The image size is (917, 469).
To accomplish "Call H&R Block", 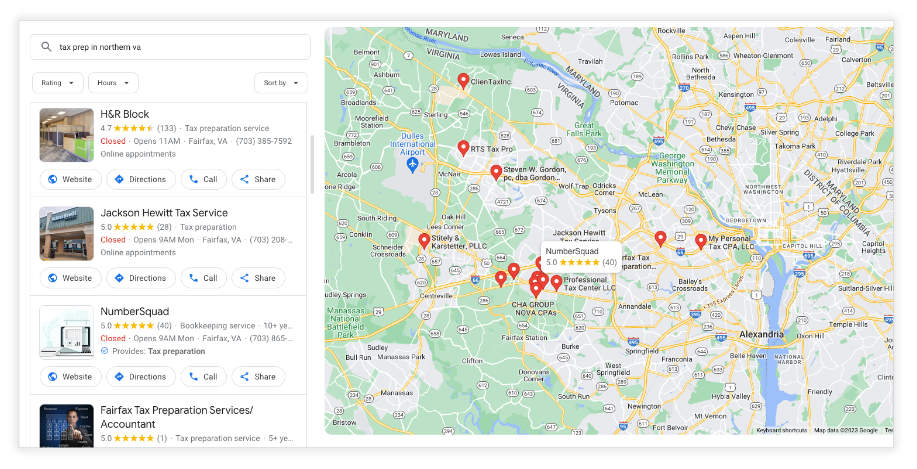I will pyautogui.click(x=204, y=180).
